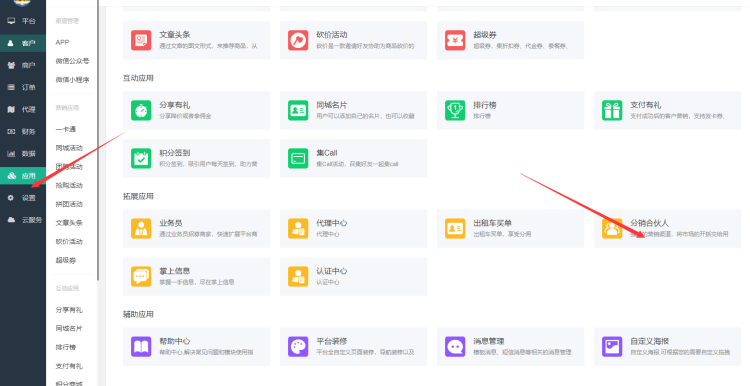750x386 pixels.
Task: Click the 自定义海报 picture icon
Action: click(612, 347)
